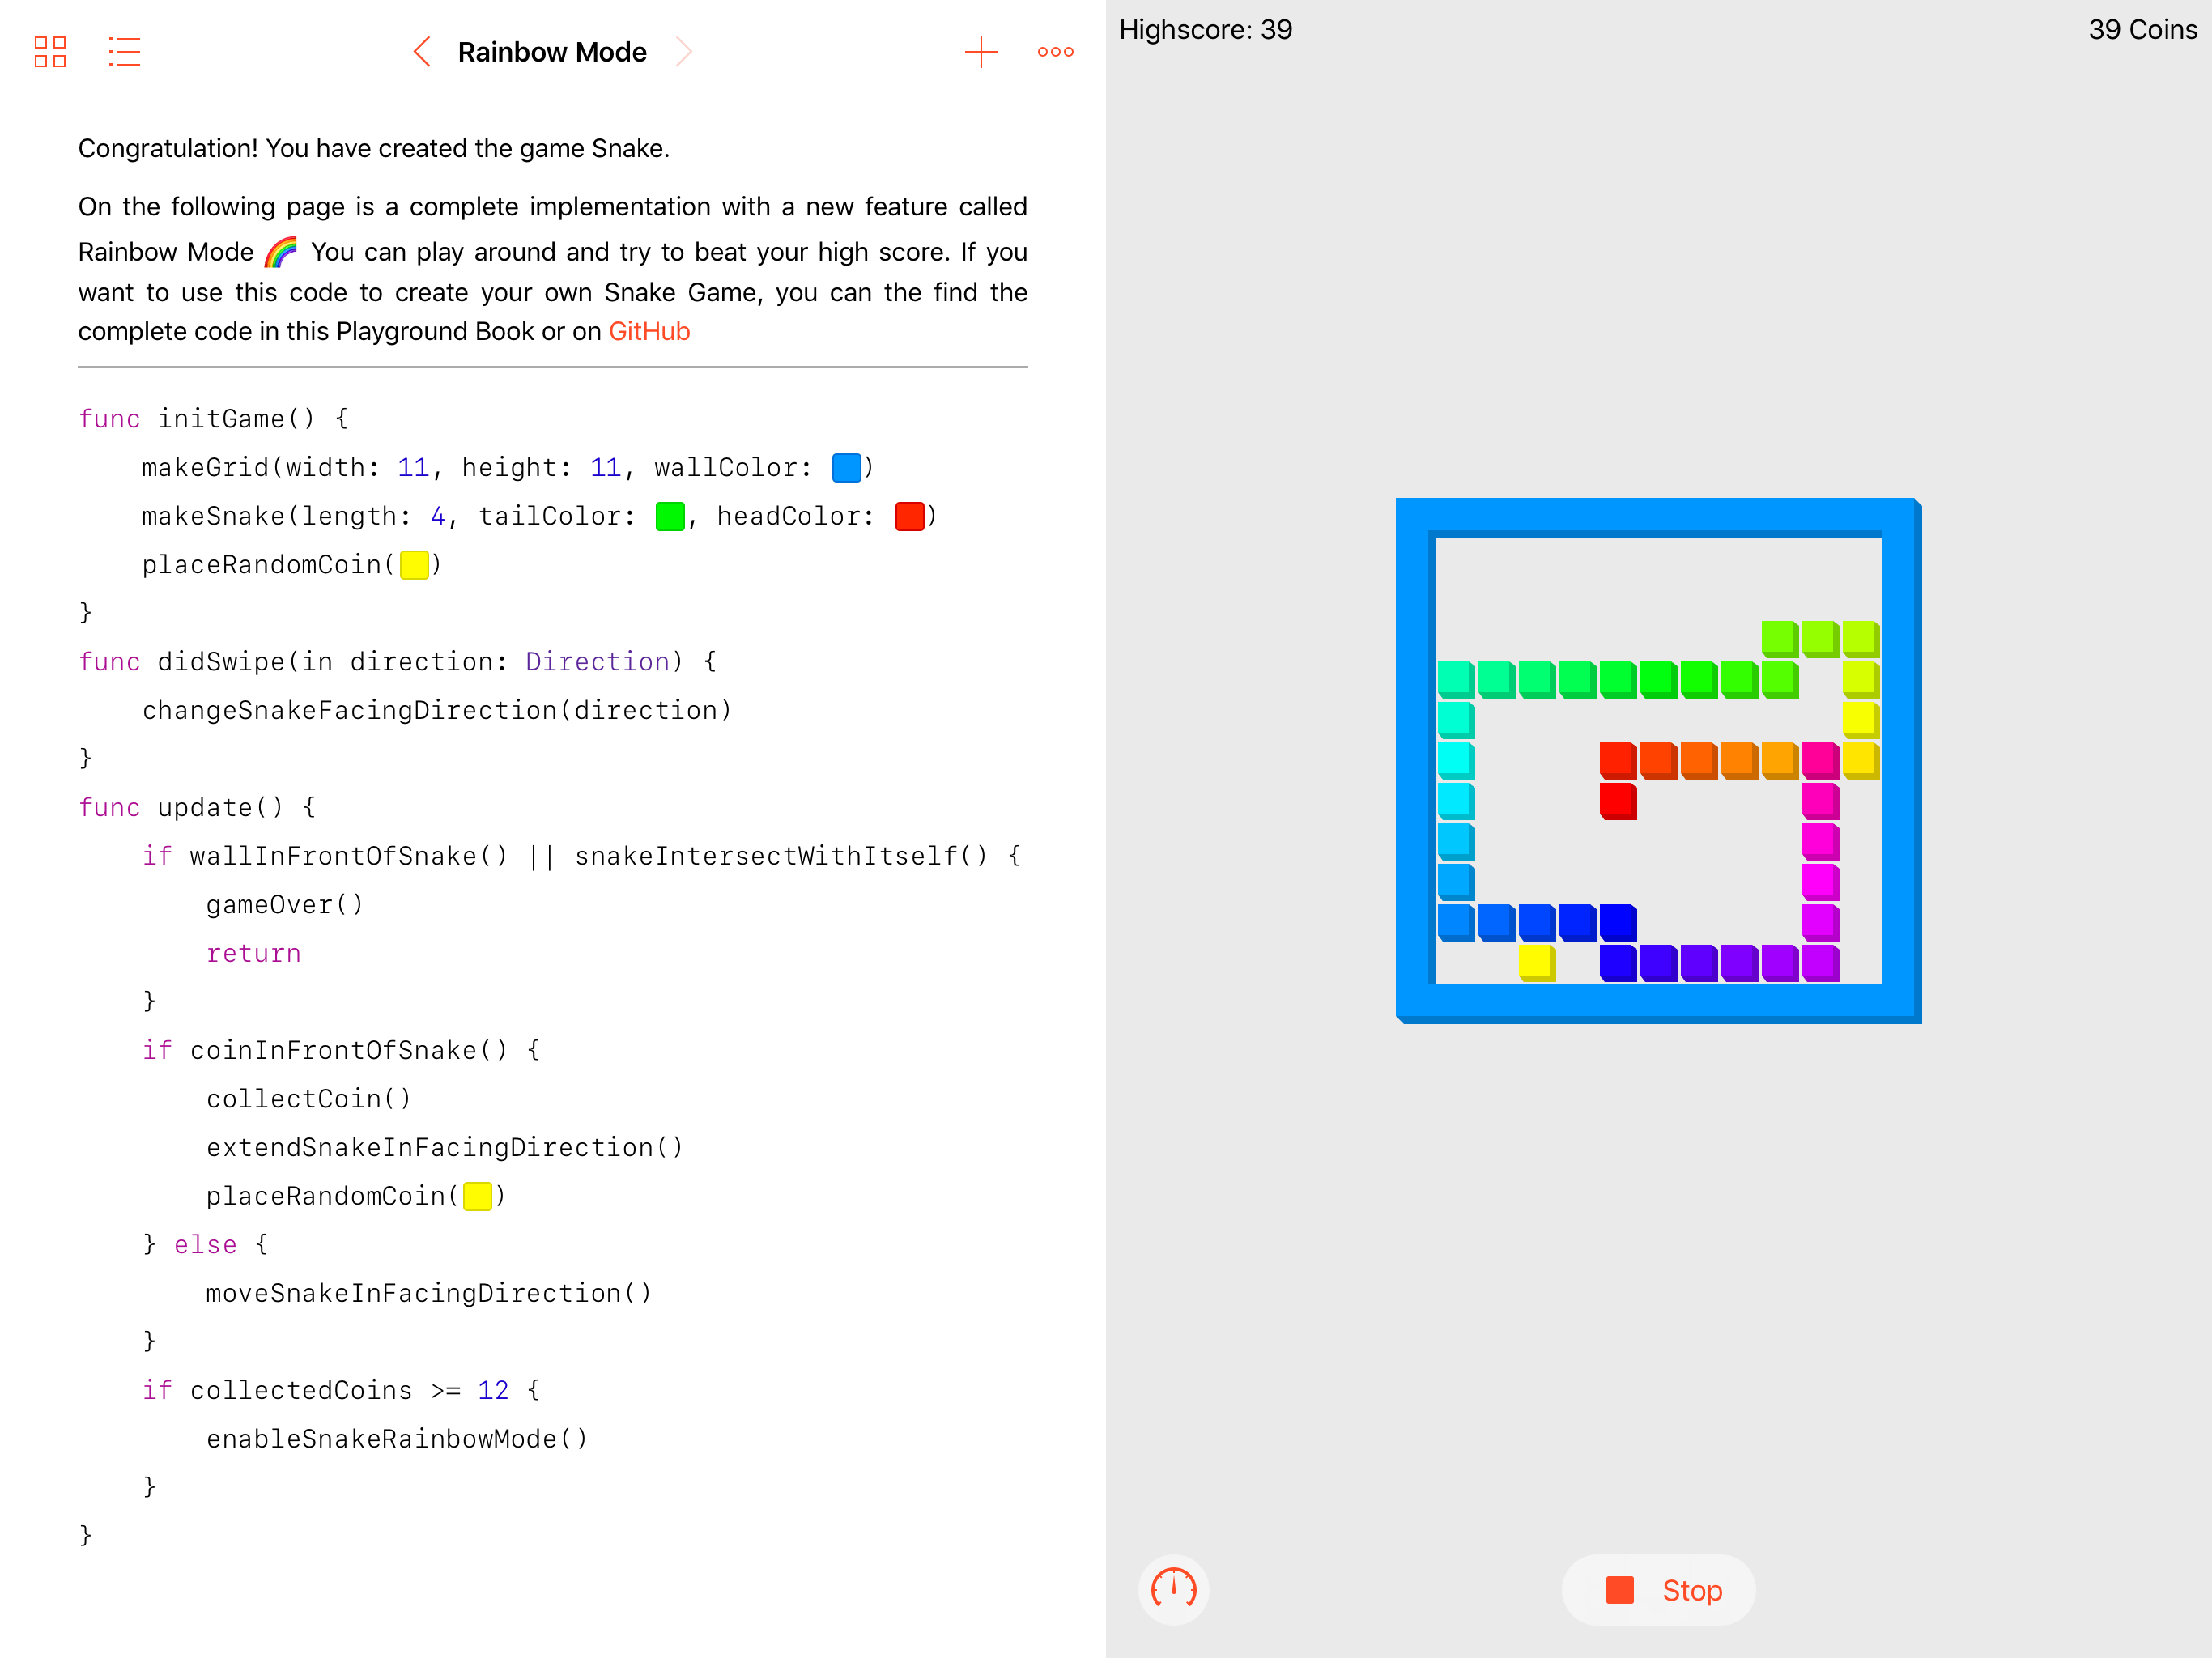2212x1658 pixels.
Task: Change the green tailColor swatch
Action: point(669,516)
